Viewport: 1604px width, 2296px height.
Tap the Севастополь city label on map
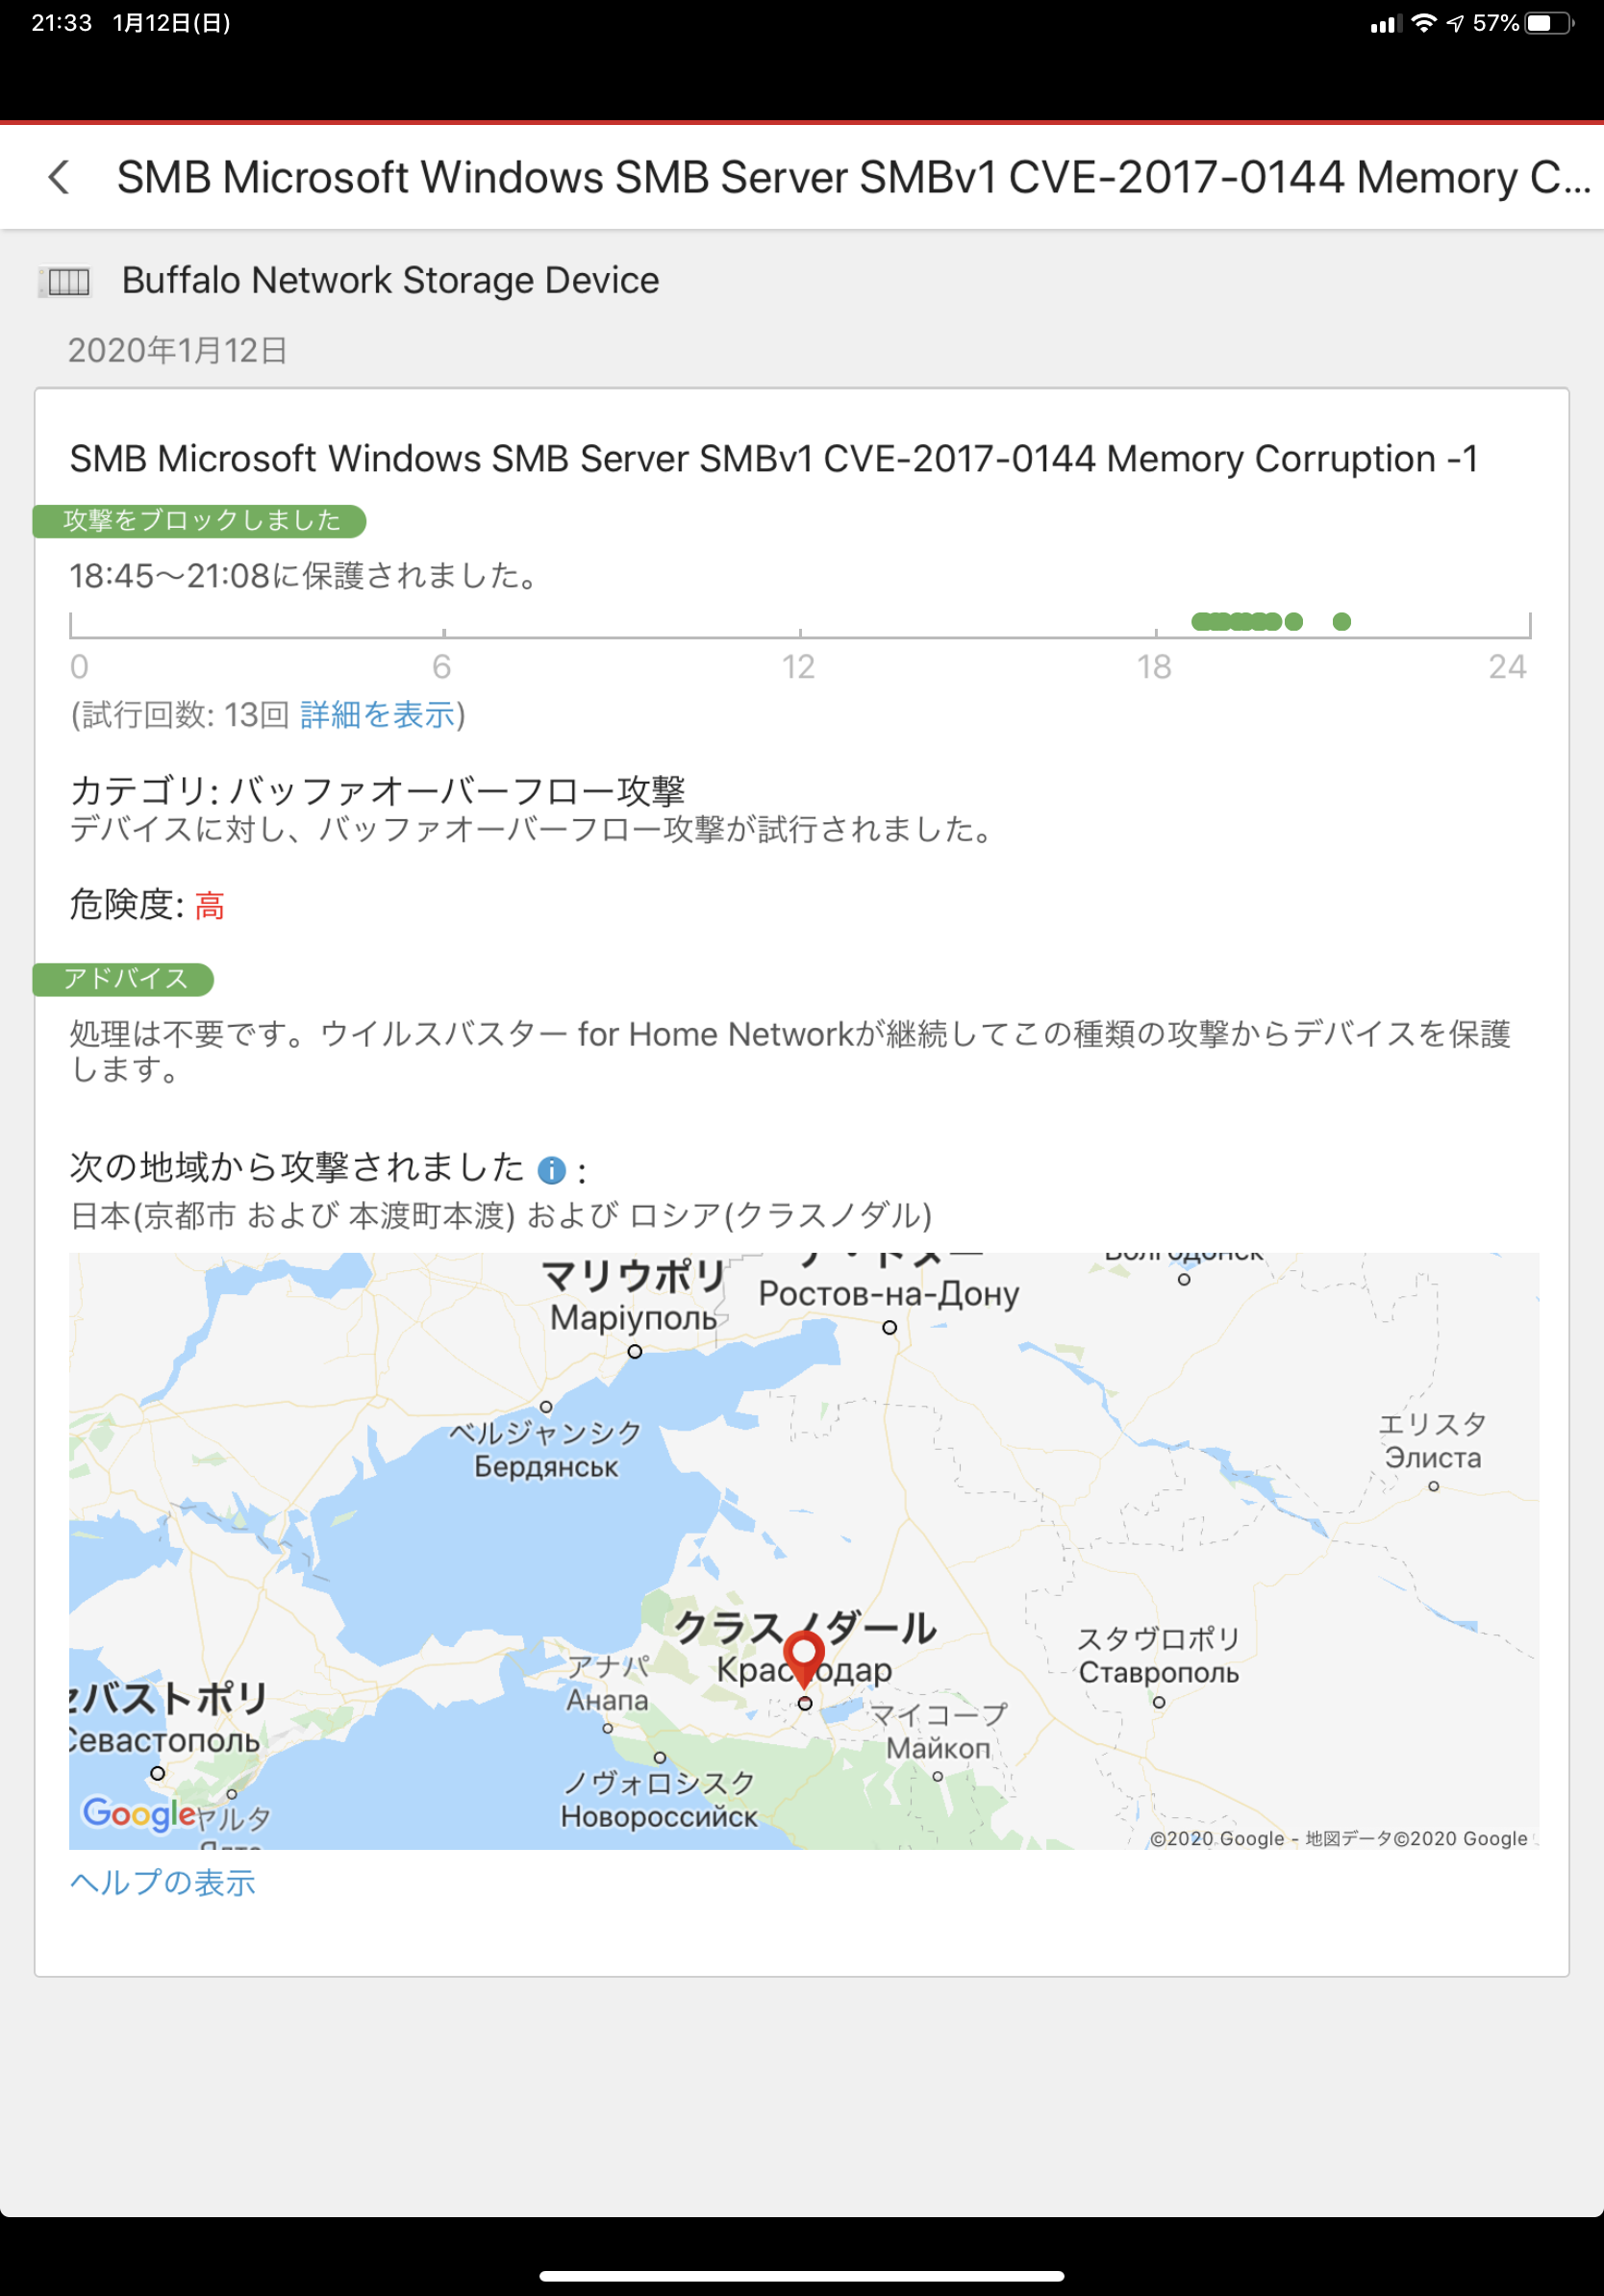165,1741
